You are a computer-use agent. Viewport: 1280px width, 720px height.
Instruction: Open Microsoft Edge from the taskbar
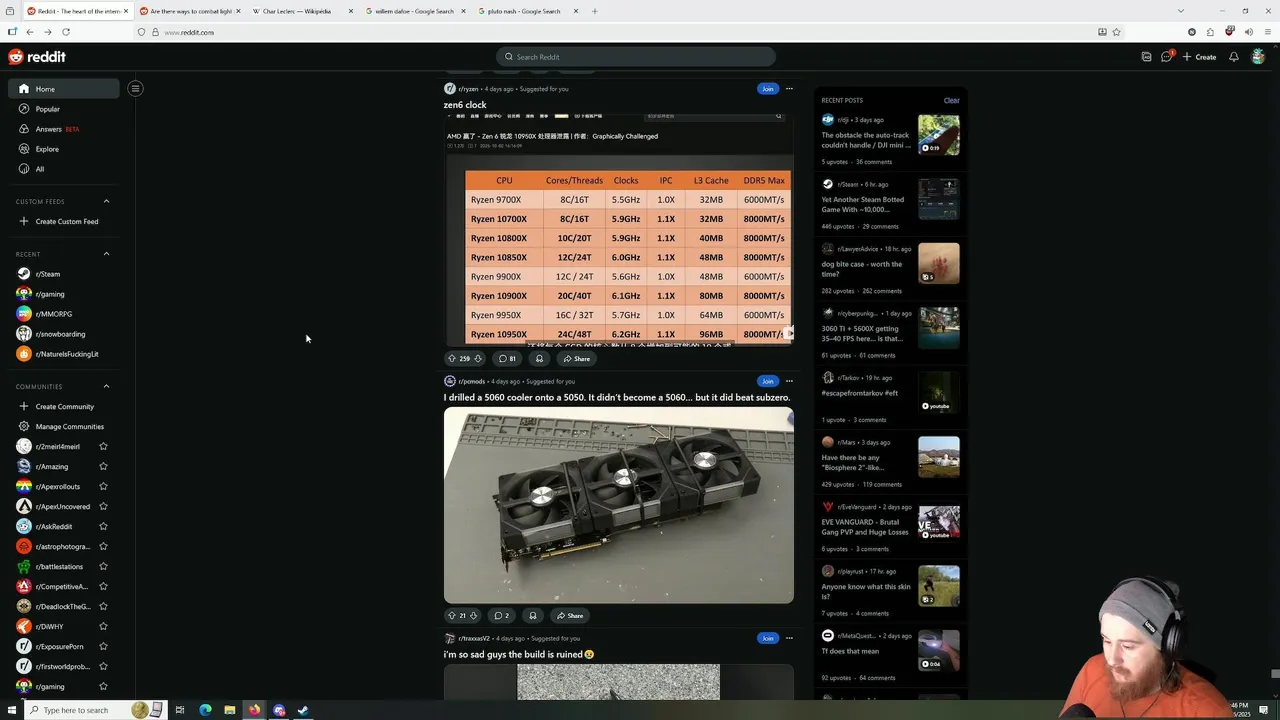pos(205,710)
